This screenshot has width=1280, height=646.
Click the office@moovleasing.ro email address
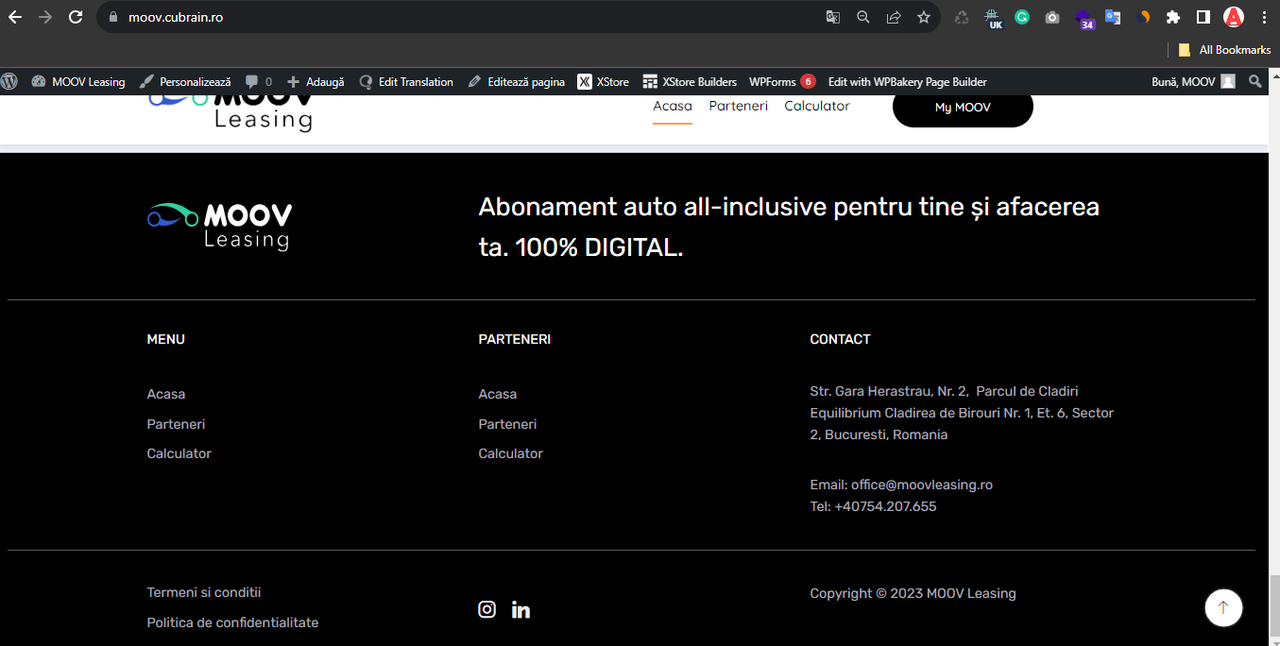coord(922,485)
